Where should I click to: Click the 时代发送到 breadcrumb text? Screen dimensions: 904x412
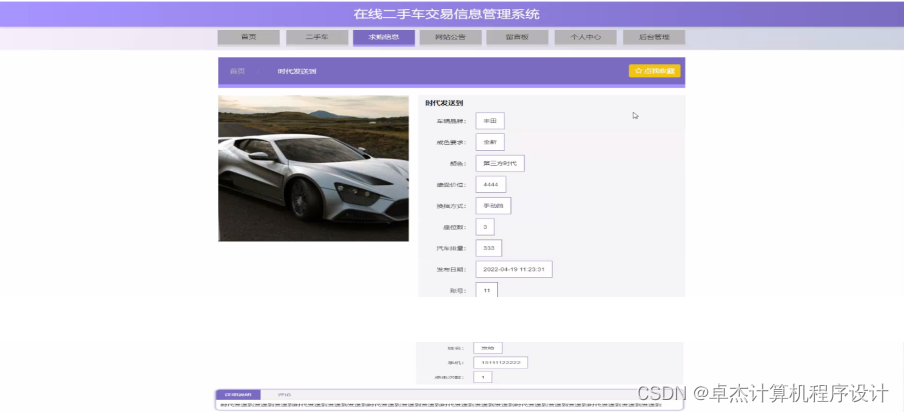[296, 71]
